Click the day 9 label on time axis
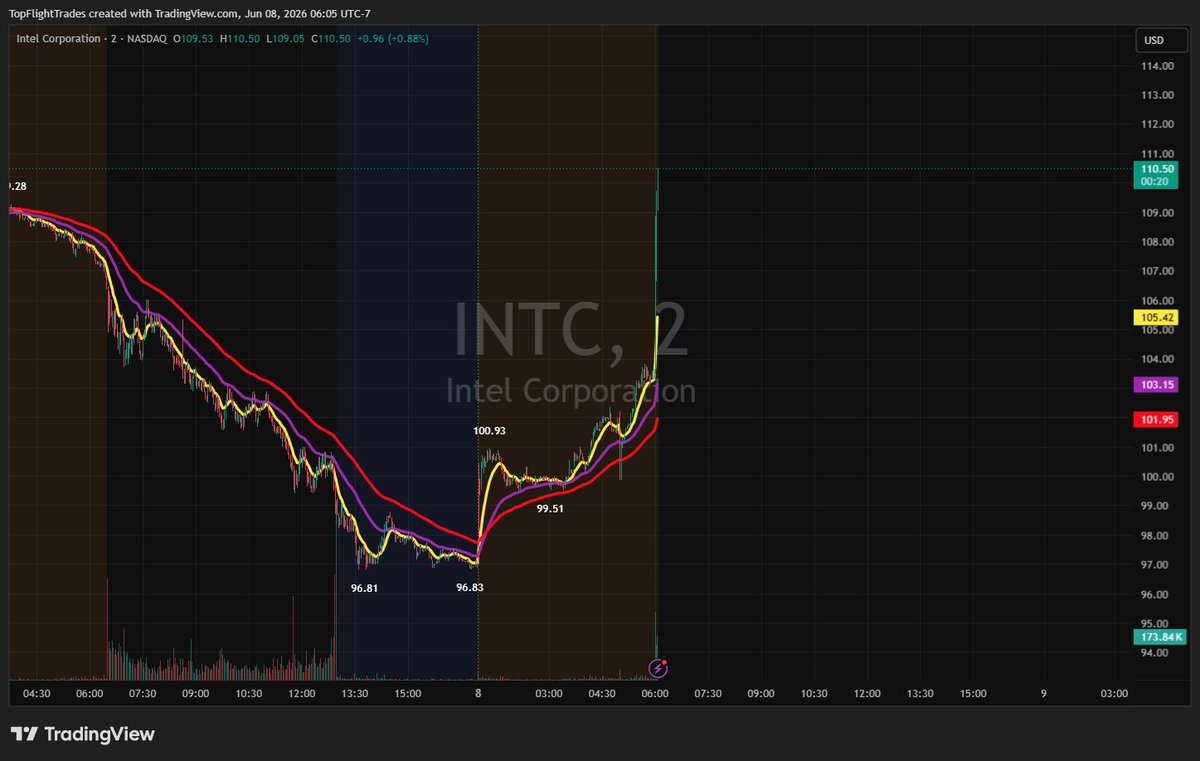This screenshot has width=1200, height=761. [1044, 693]
